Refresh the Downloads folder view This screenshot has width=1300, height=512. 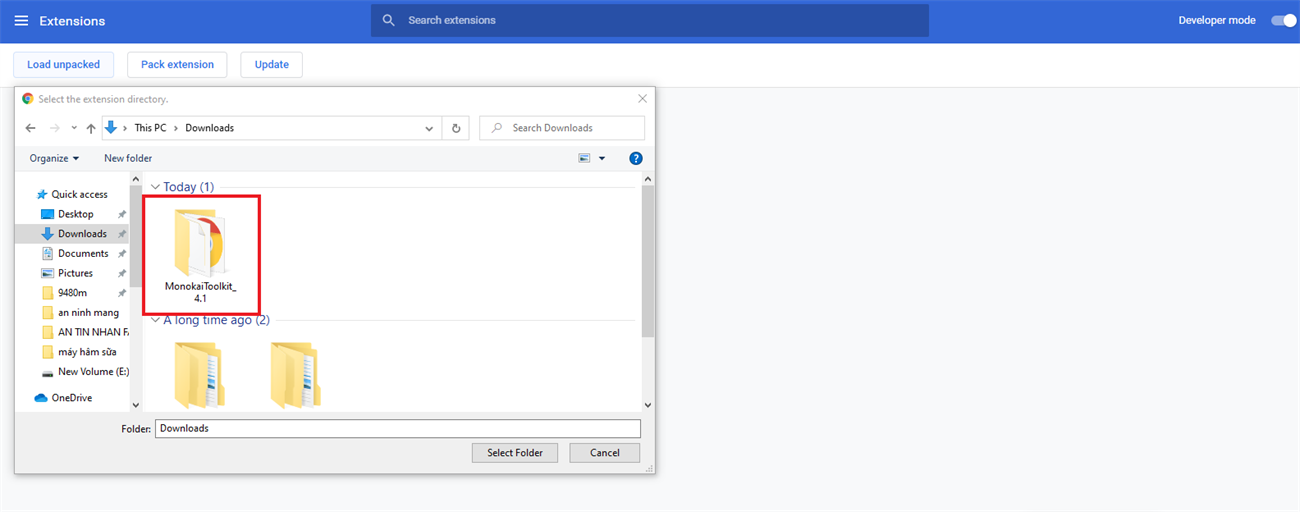point(456,128)
